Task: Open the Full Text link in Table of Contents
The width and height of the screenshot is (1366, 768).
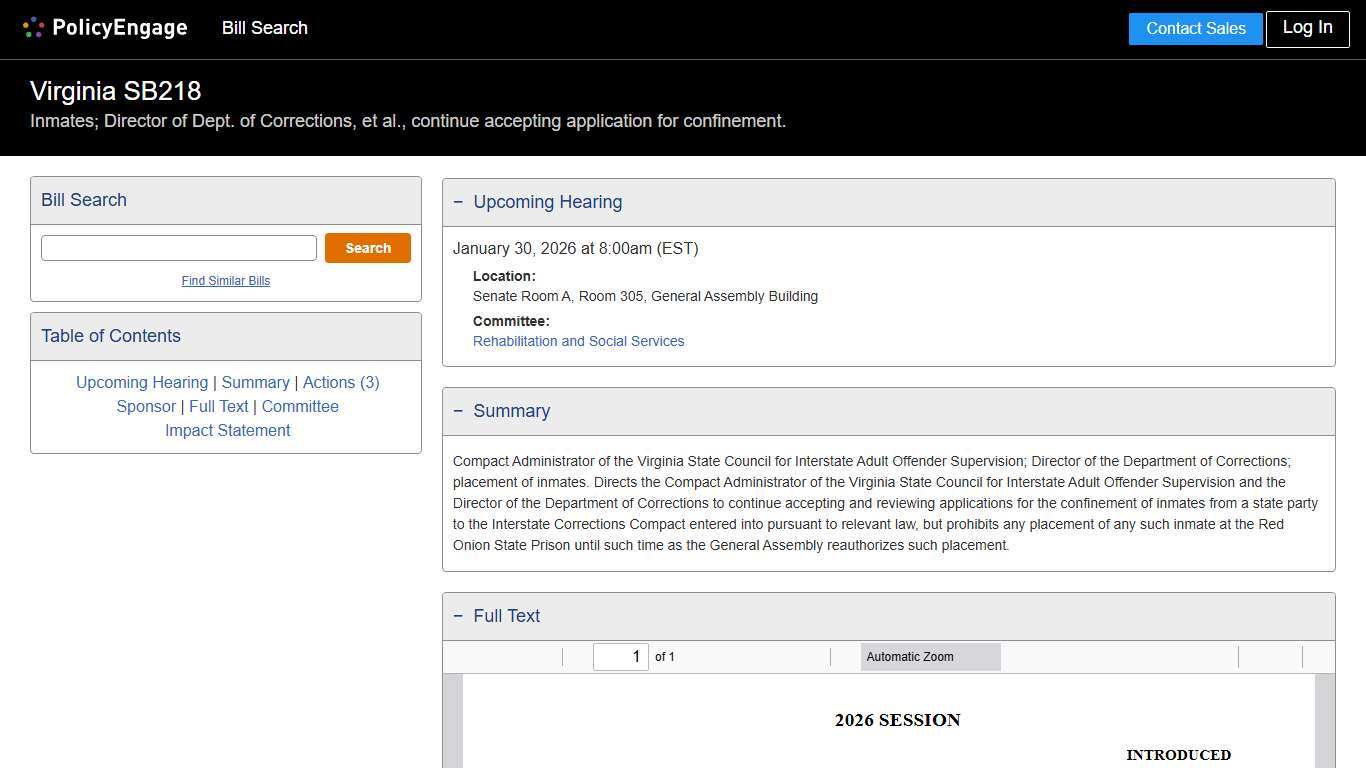Action: pyautogui.click(x=218, y=406)
